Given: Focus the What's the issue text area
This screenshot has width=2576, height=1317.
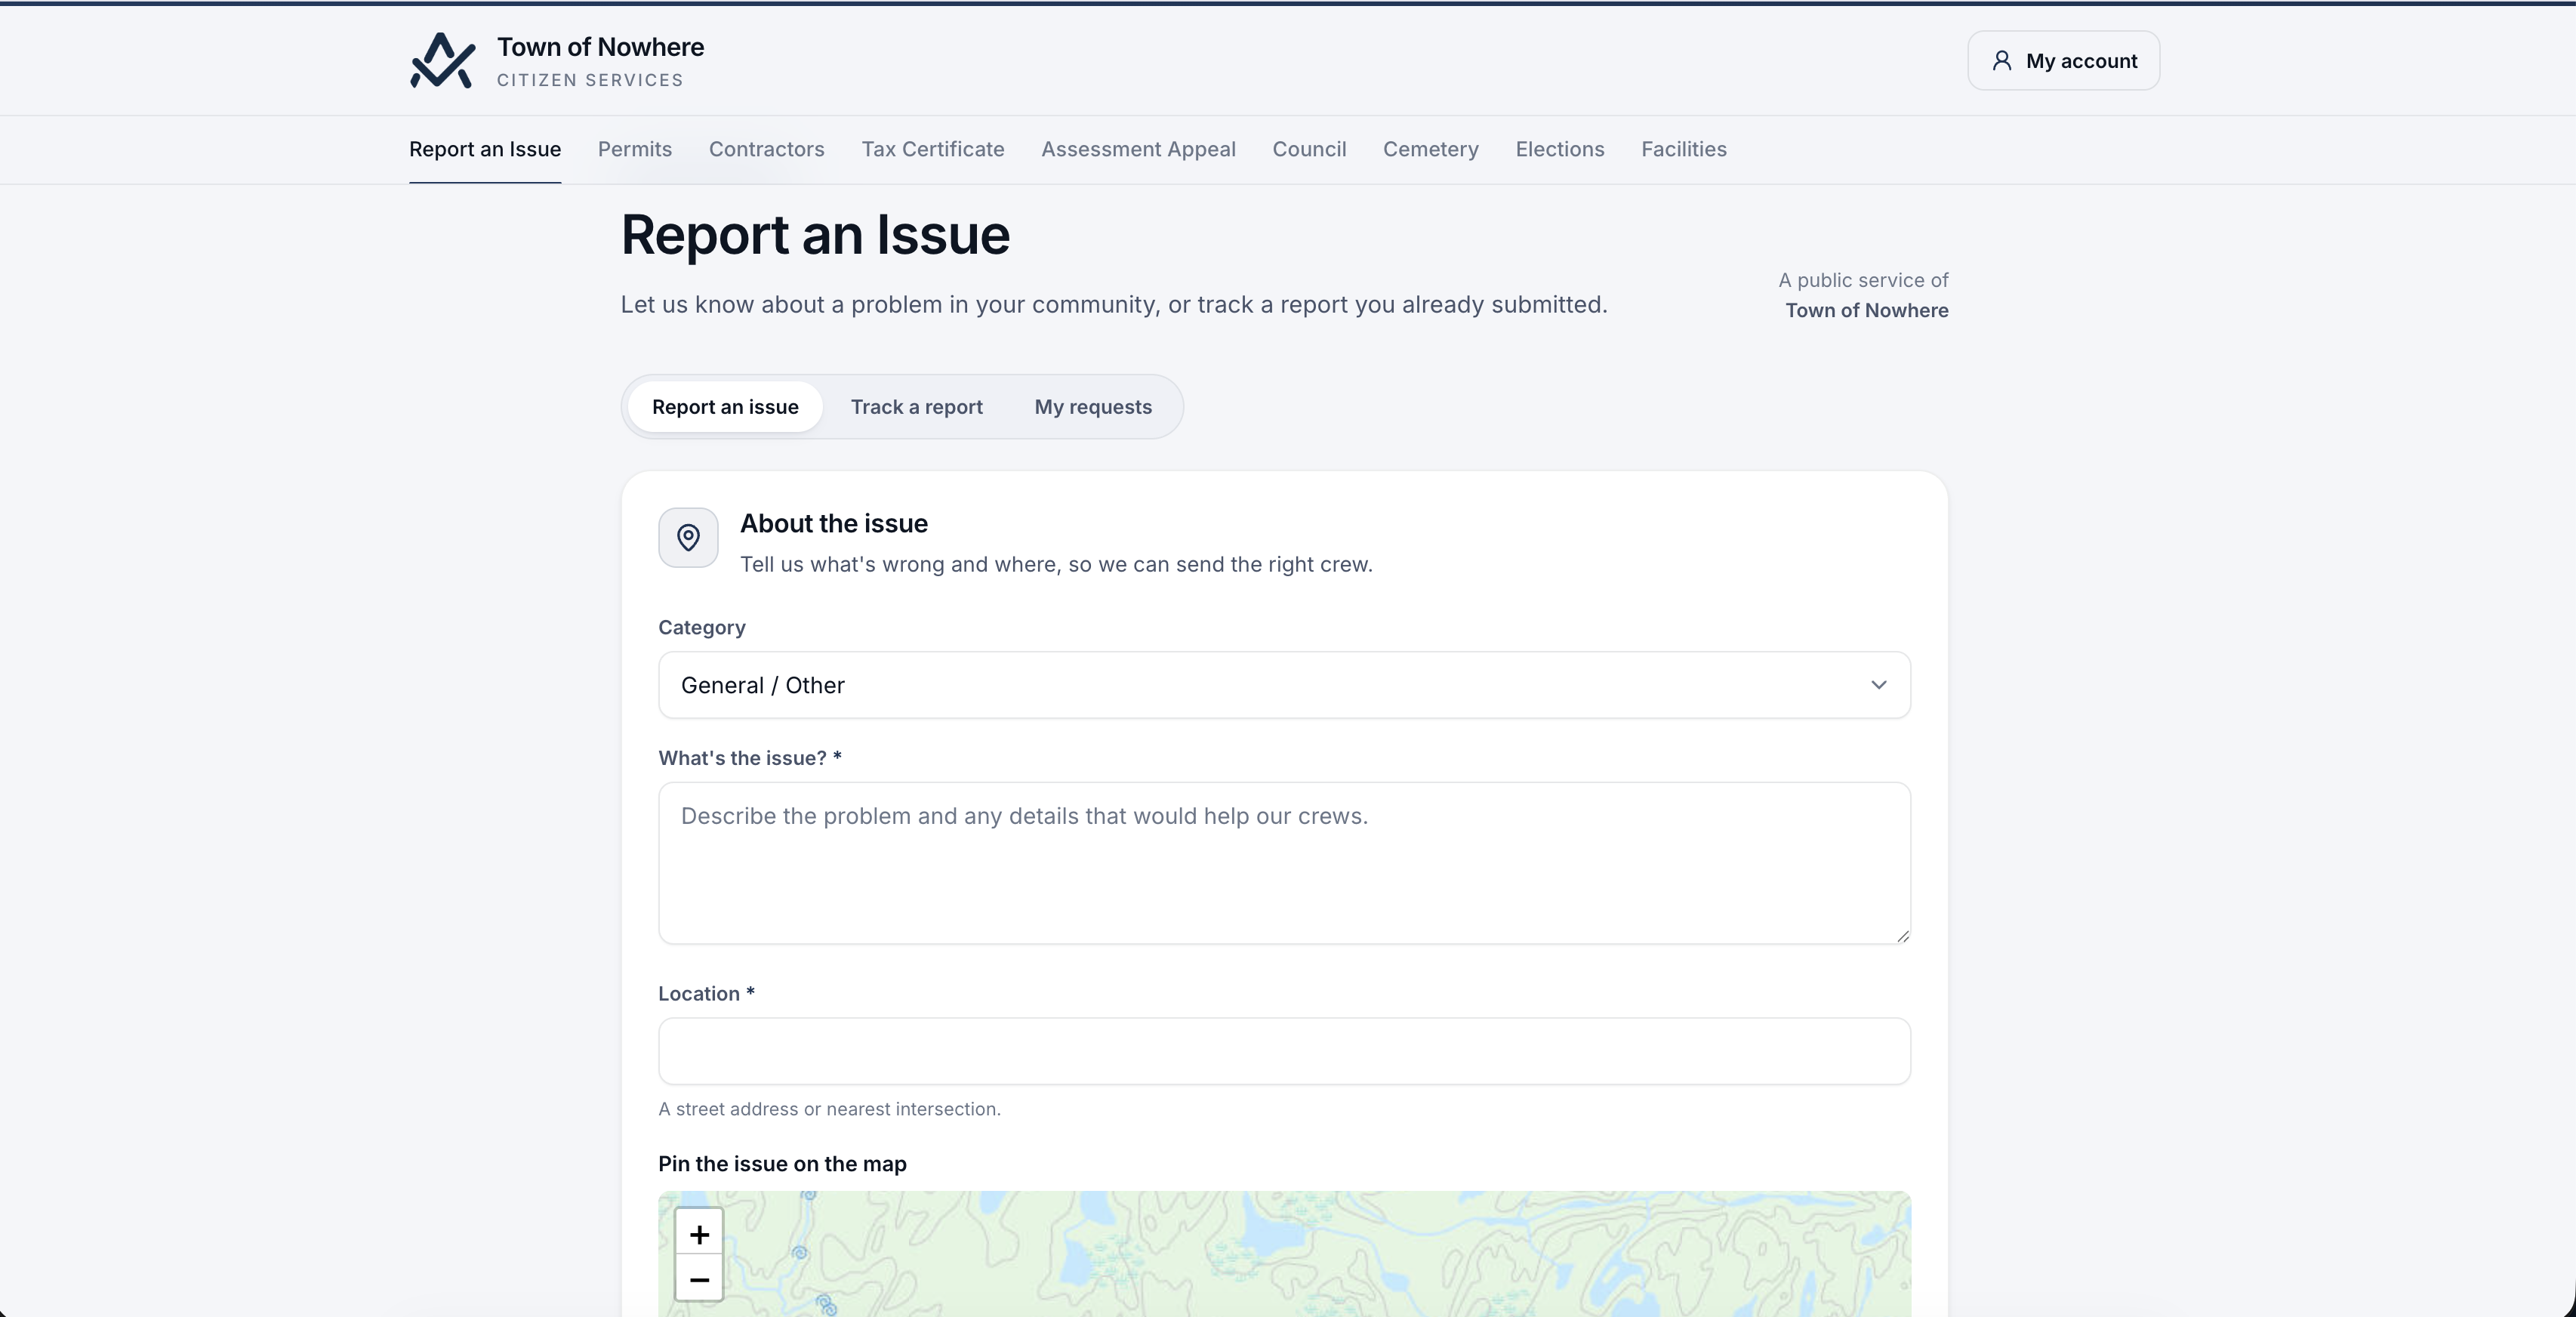Looking at the screenshot, I should coord(1284,863).
